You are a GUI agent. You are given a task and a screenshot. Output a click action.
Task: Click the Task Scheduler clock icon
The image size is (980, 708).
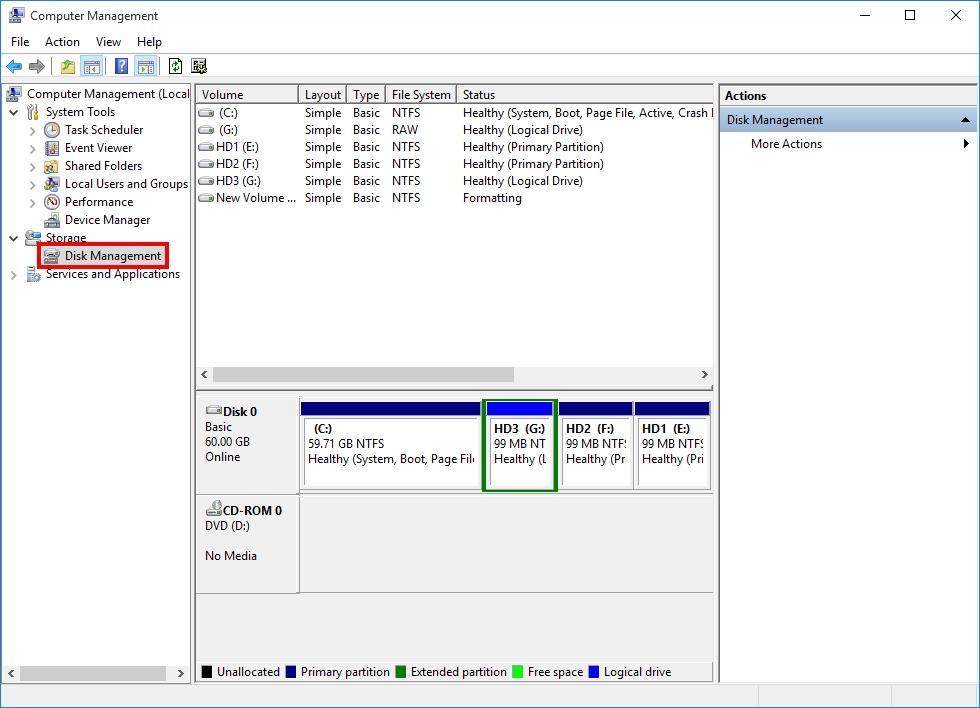click(x=52, y=130)
